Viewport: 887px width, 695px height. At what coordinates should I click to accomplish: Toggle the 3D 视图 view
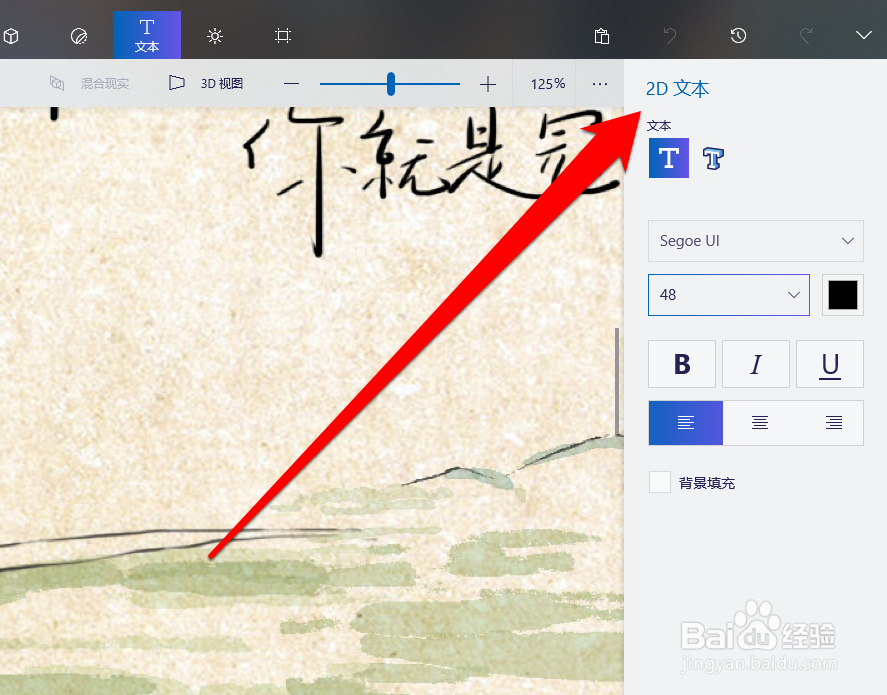(x=206, y=83)
